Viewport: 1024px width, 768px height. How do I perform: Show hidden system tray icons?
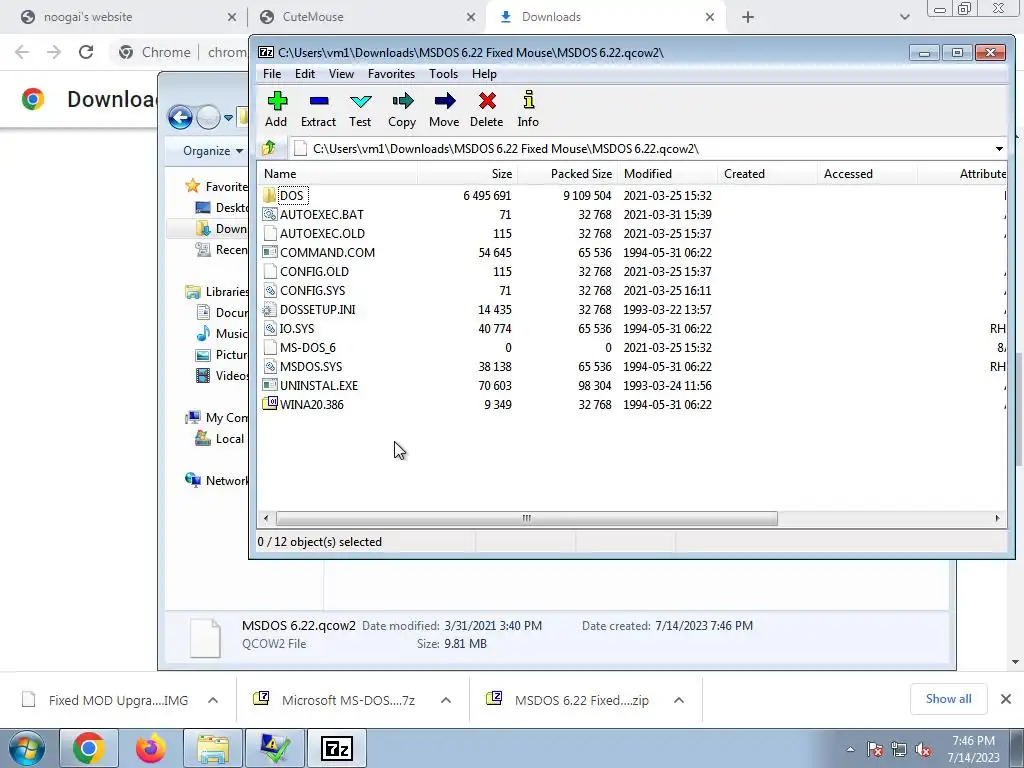[850, 750]
